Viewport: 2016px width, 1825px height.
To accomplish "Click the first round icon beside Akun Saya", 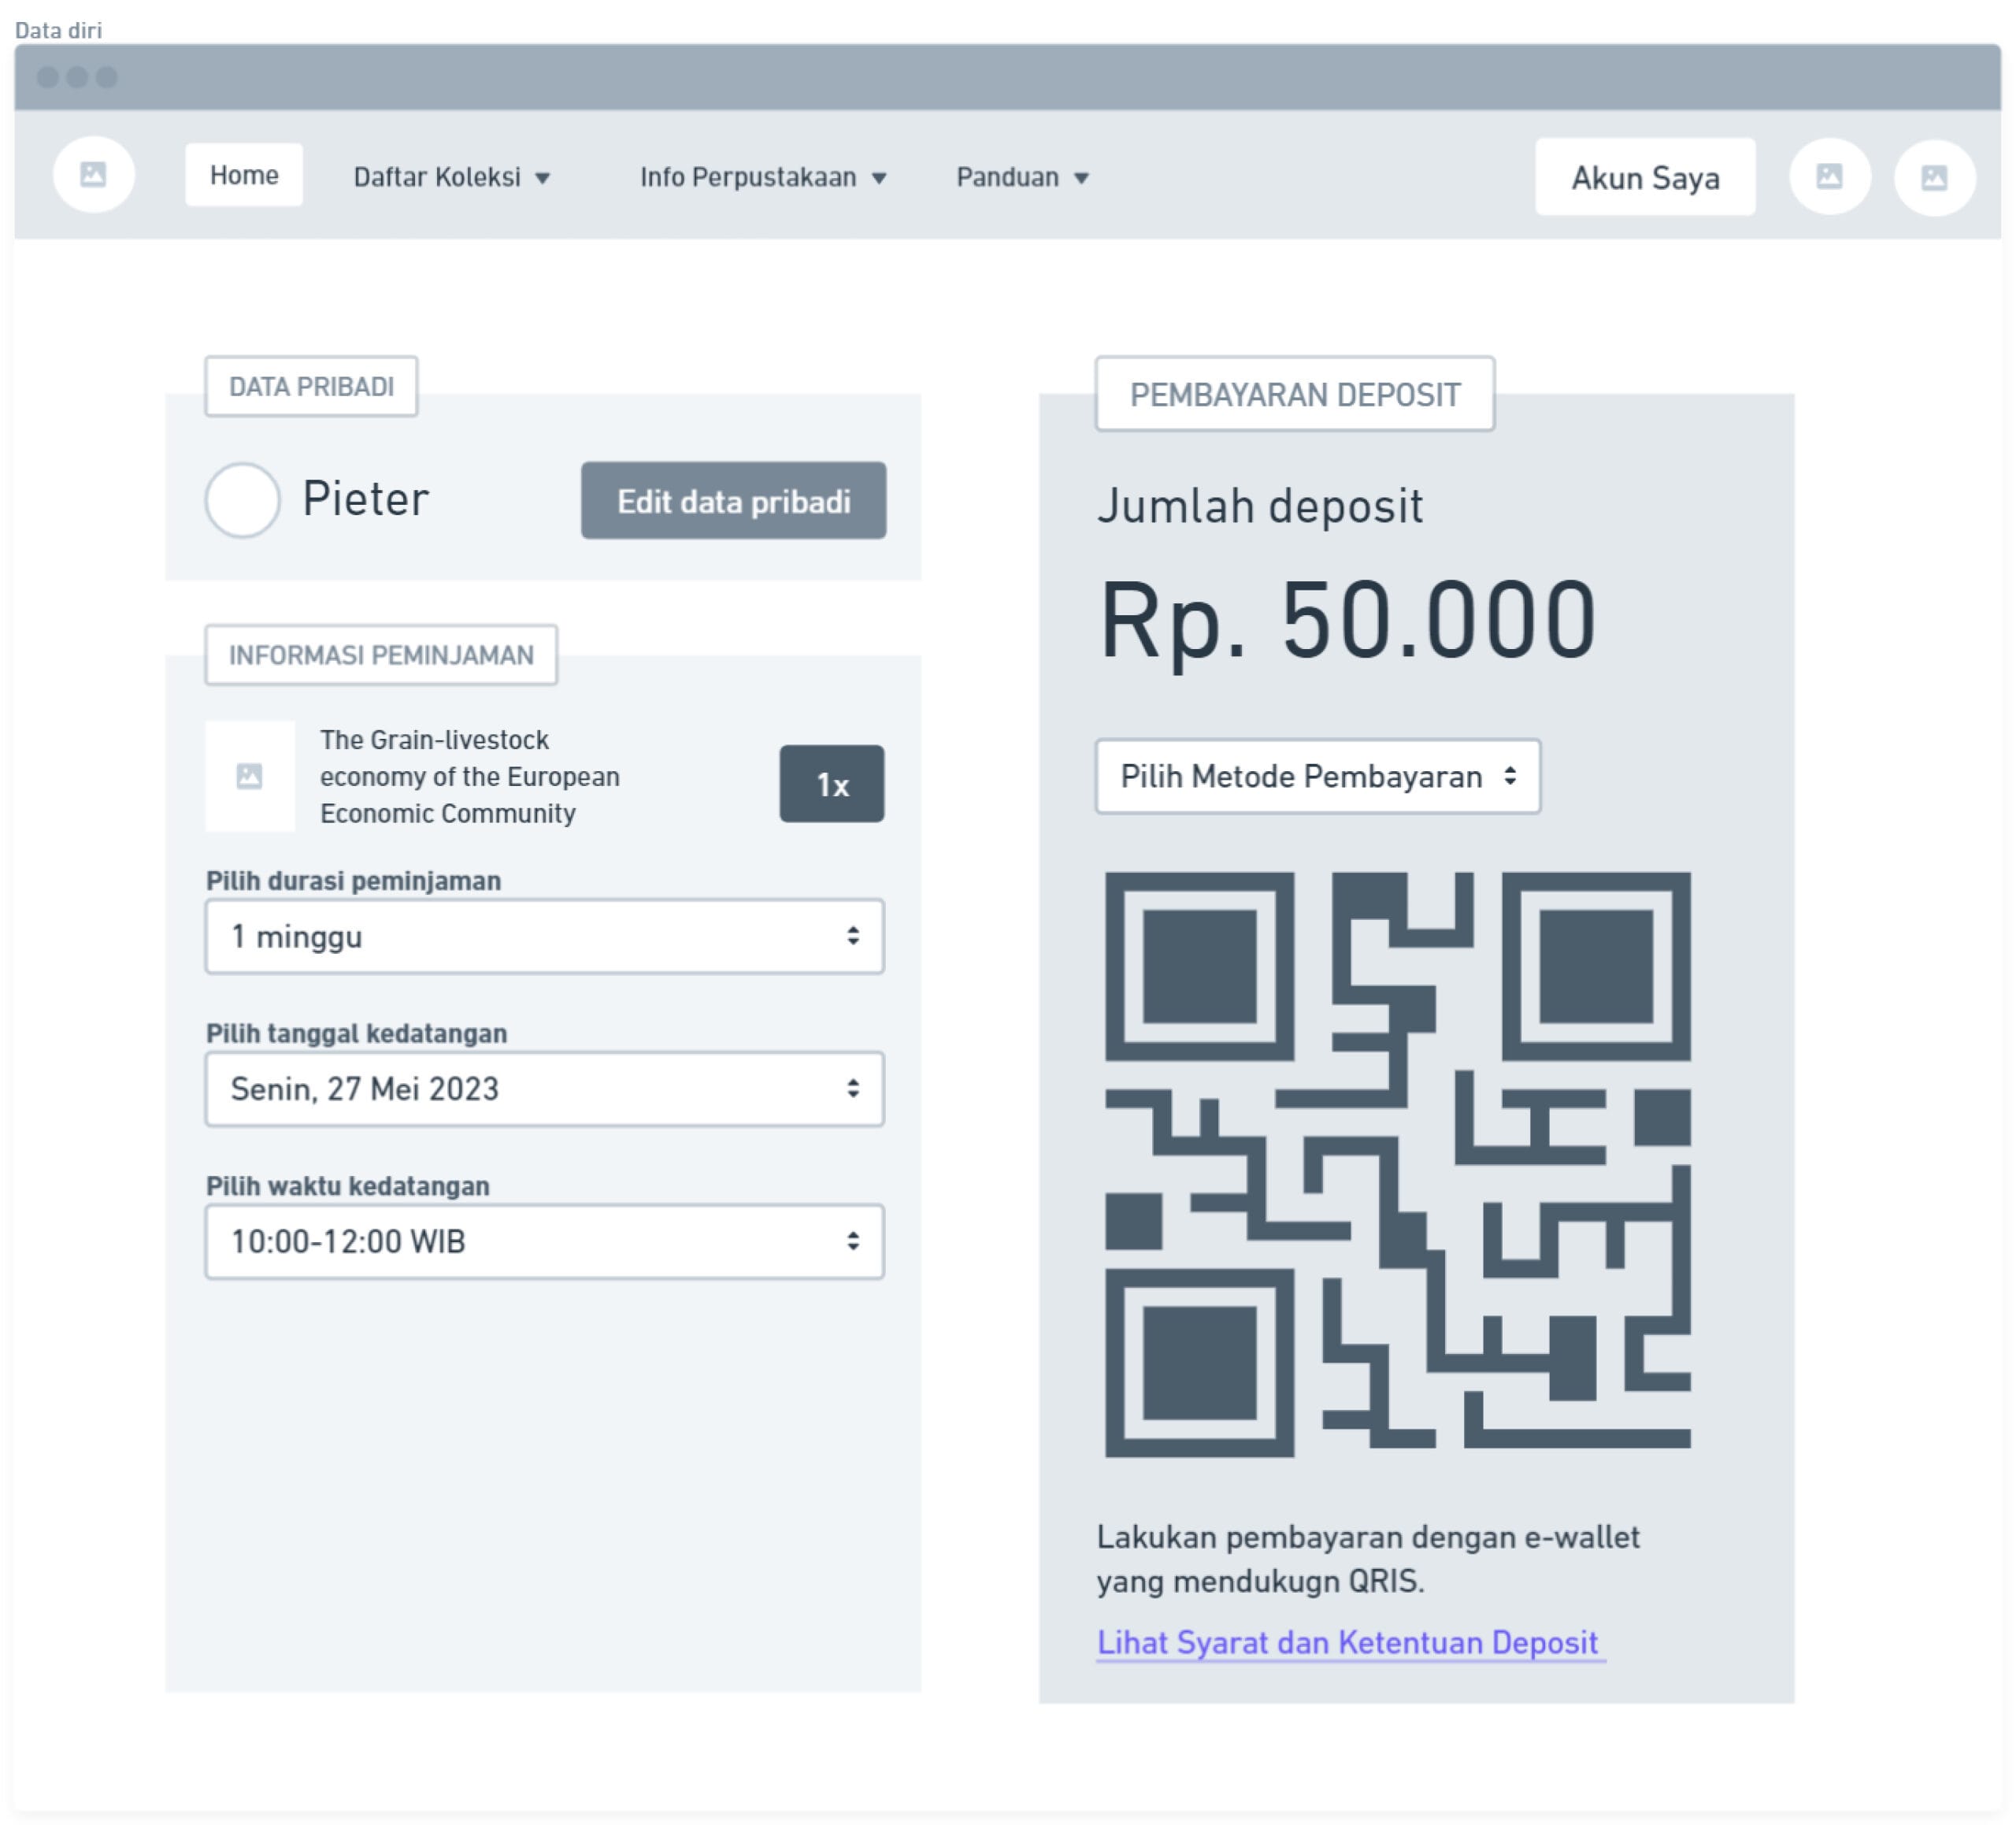I will click(1830, 177).
